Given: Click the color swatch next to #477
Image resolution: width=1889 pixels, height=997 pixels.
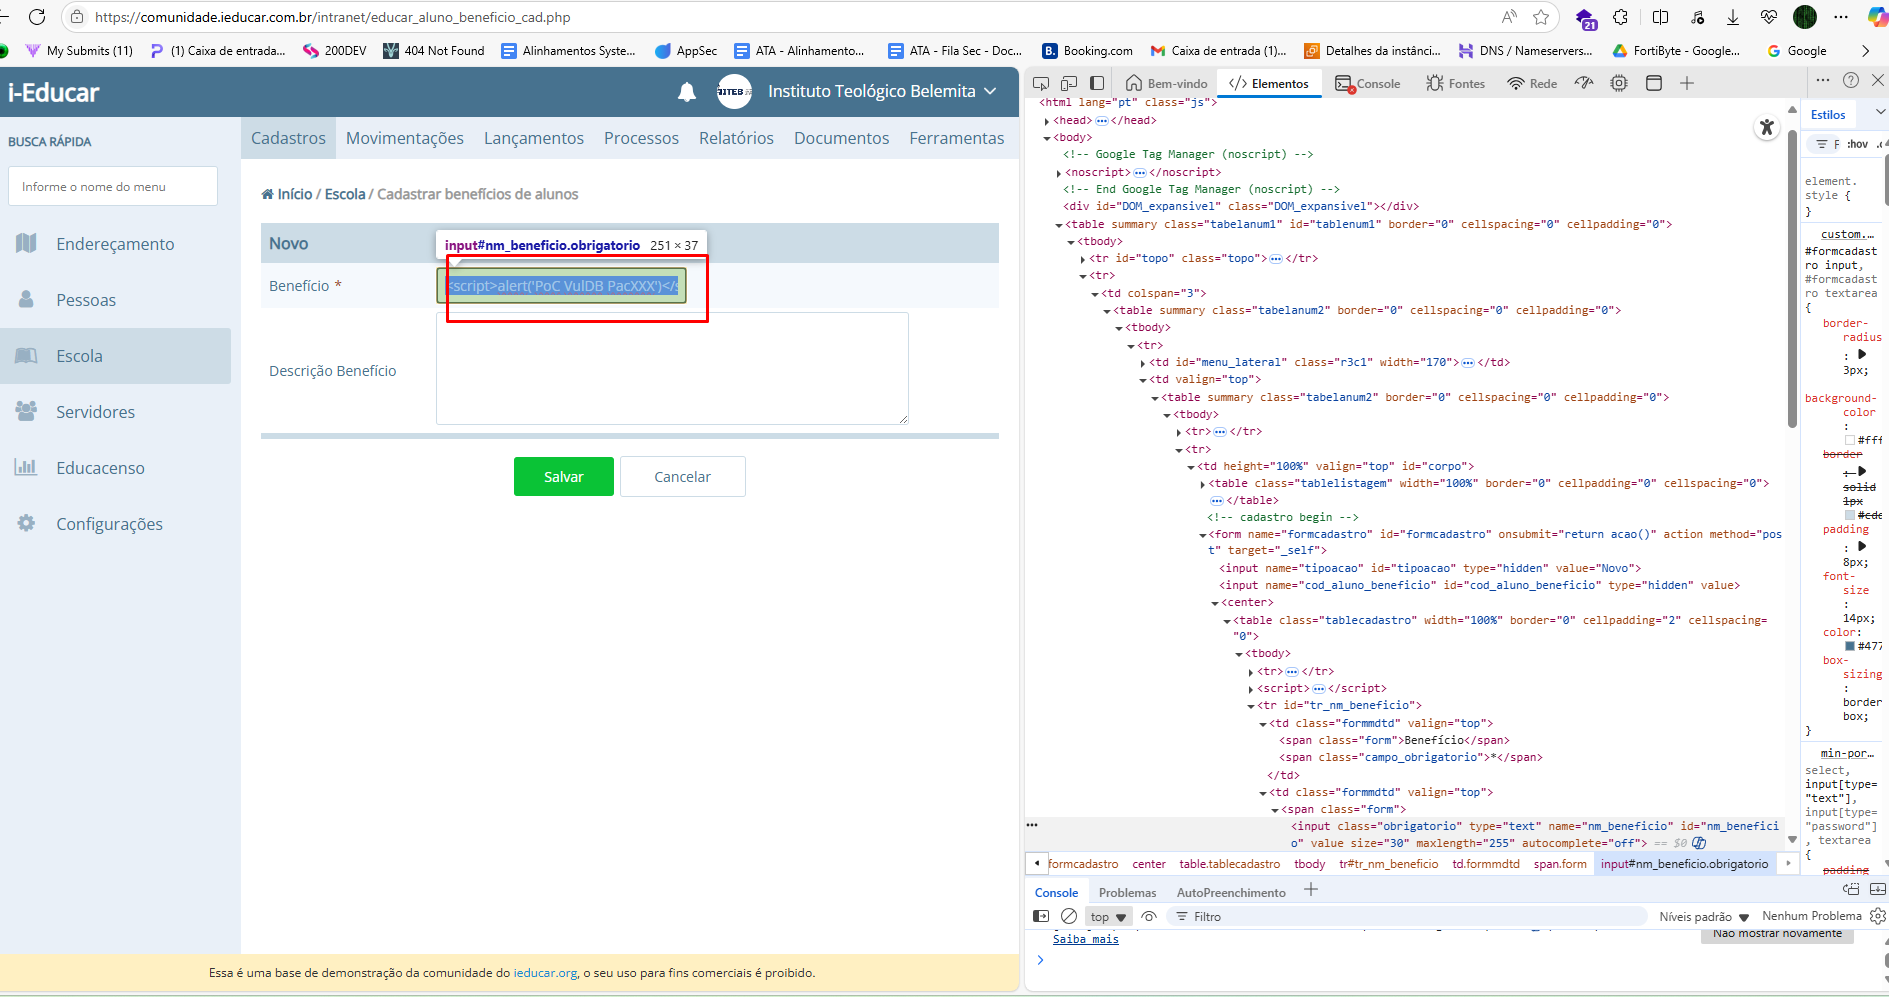Looking at the screenshot, I should [1850, 646].
